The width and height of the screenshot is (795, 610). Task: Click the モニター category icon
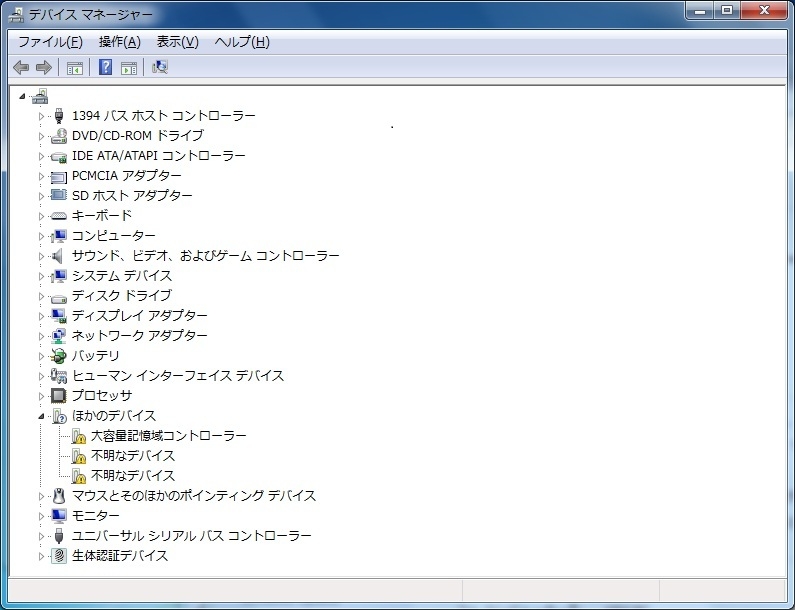(x=59, y=515)
